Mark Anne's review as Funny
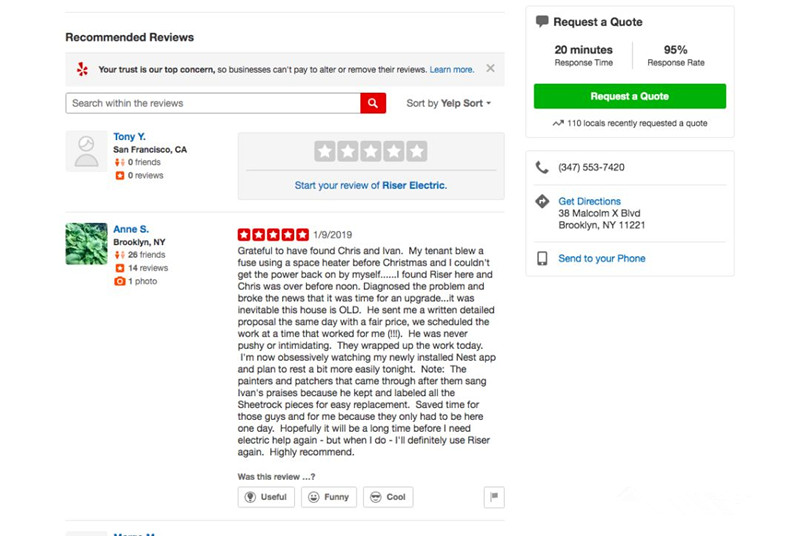 328,497
